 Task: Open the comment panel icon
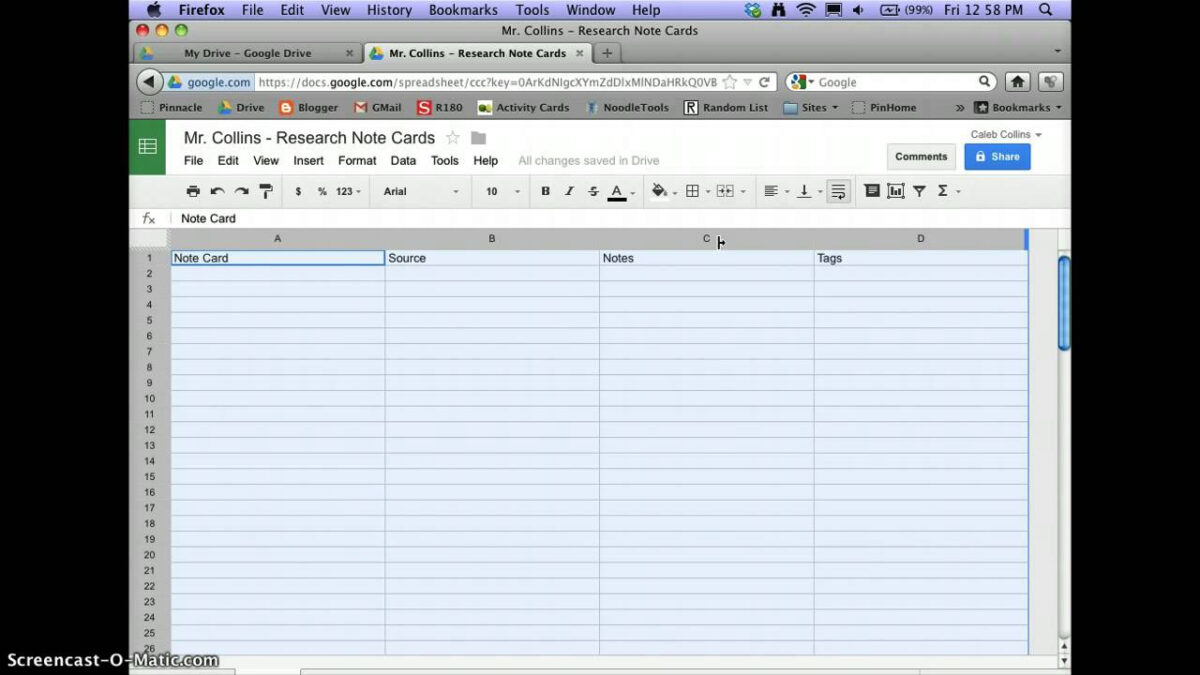[871, 191]
